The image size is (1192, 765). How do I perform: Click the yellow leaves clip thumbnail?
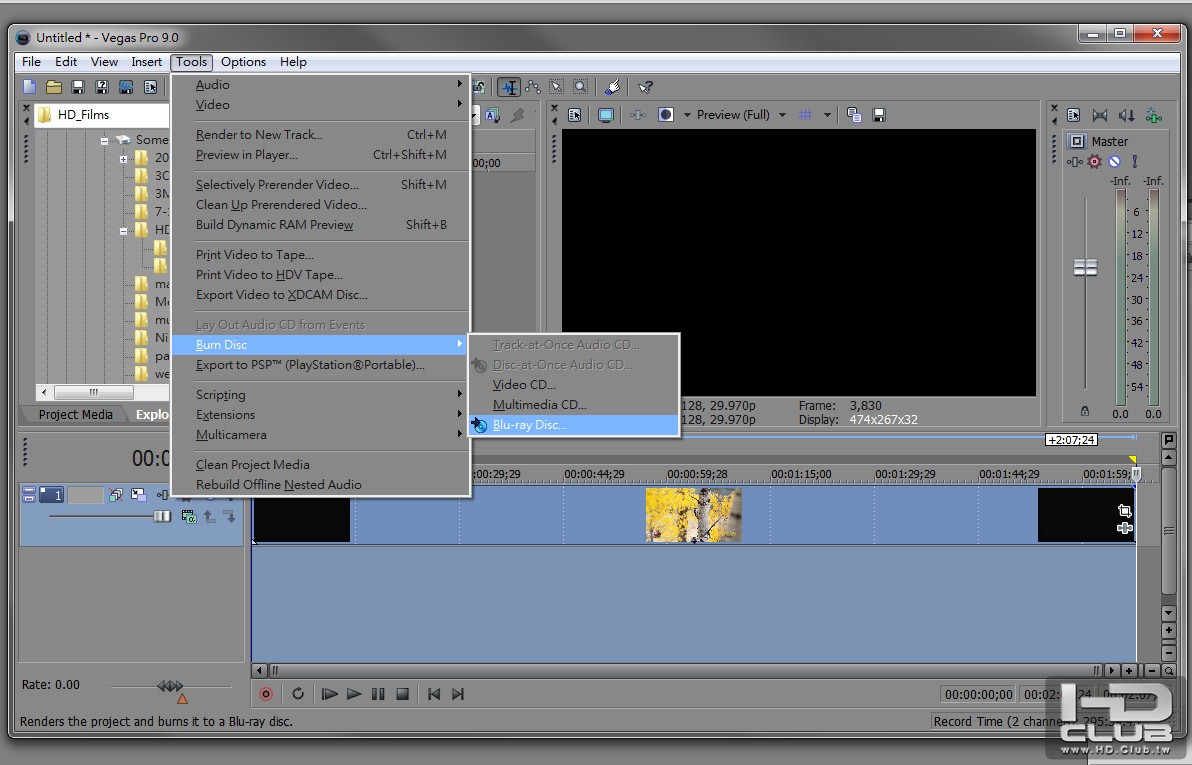pos(693,515)
